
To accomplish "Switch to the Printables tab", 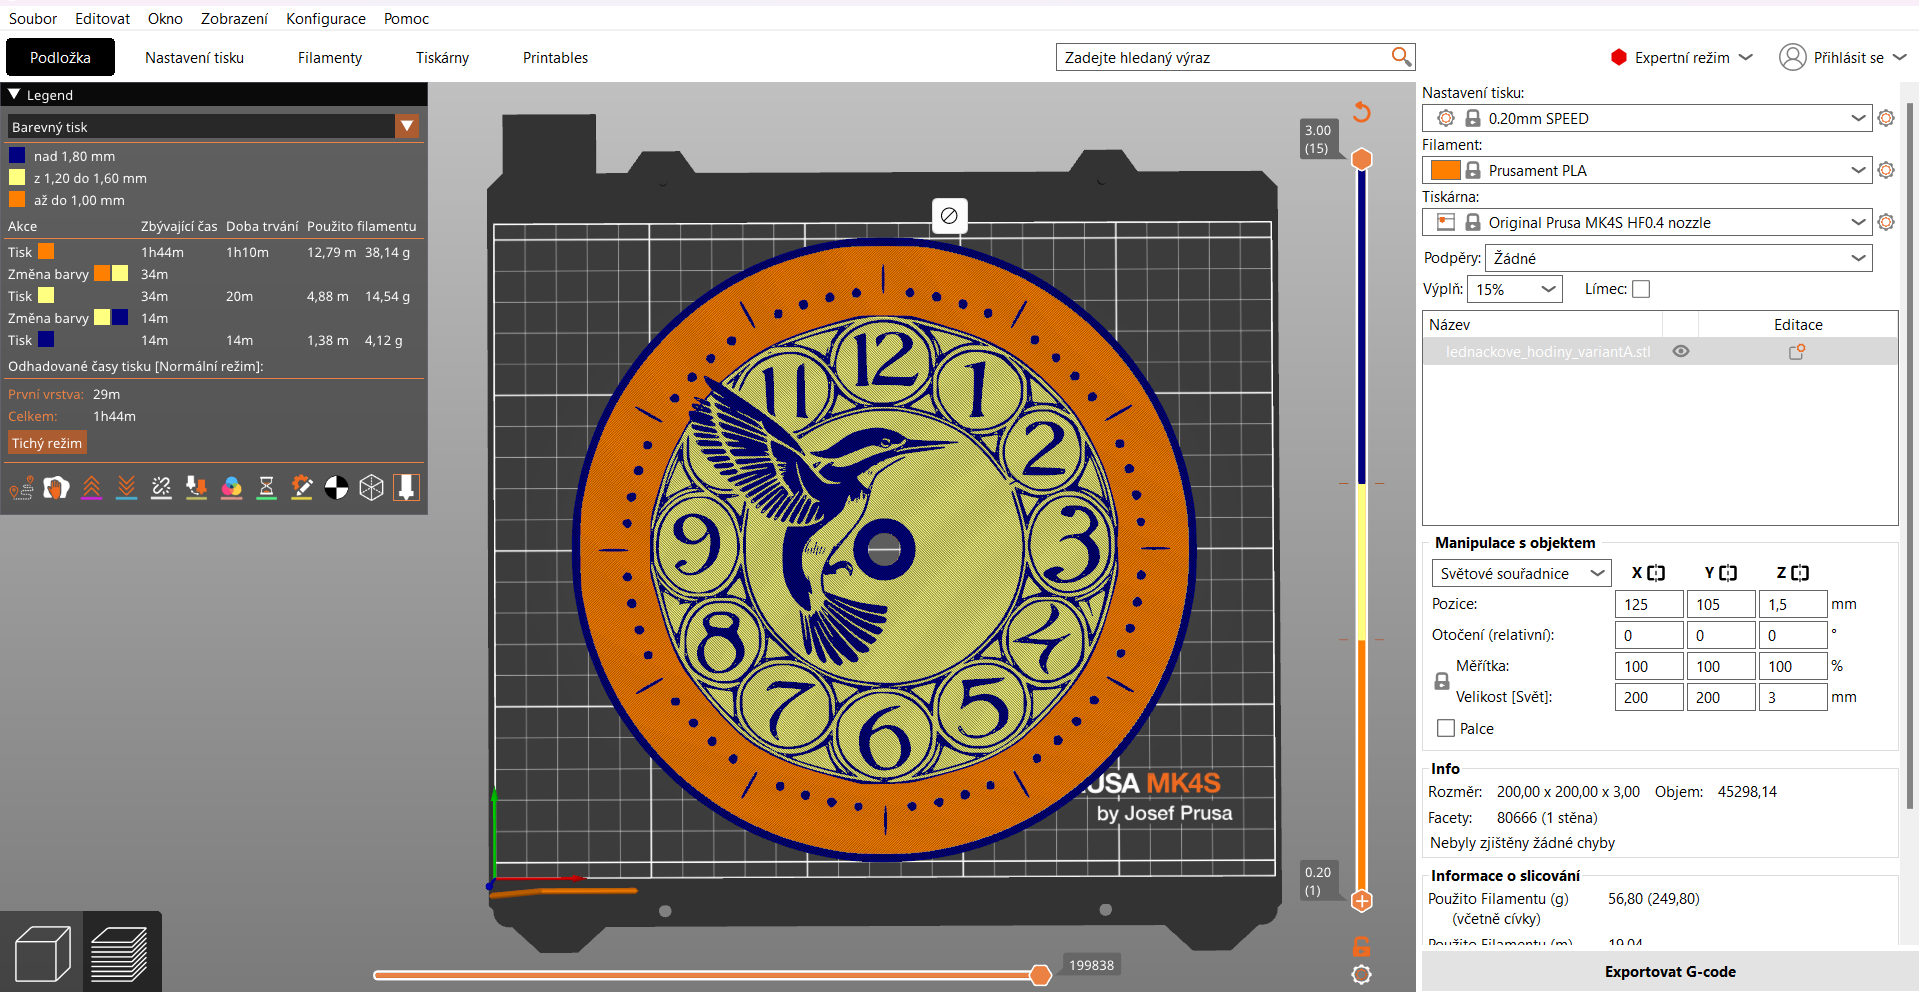I will point(555,57).
